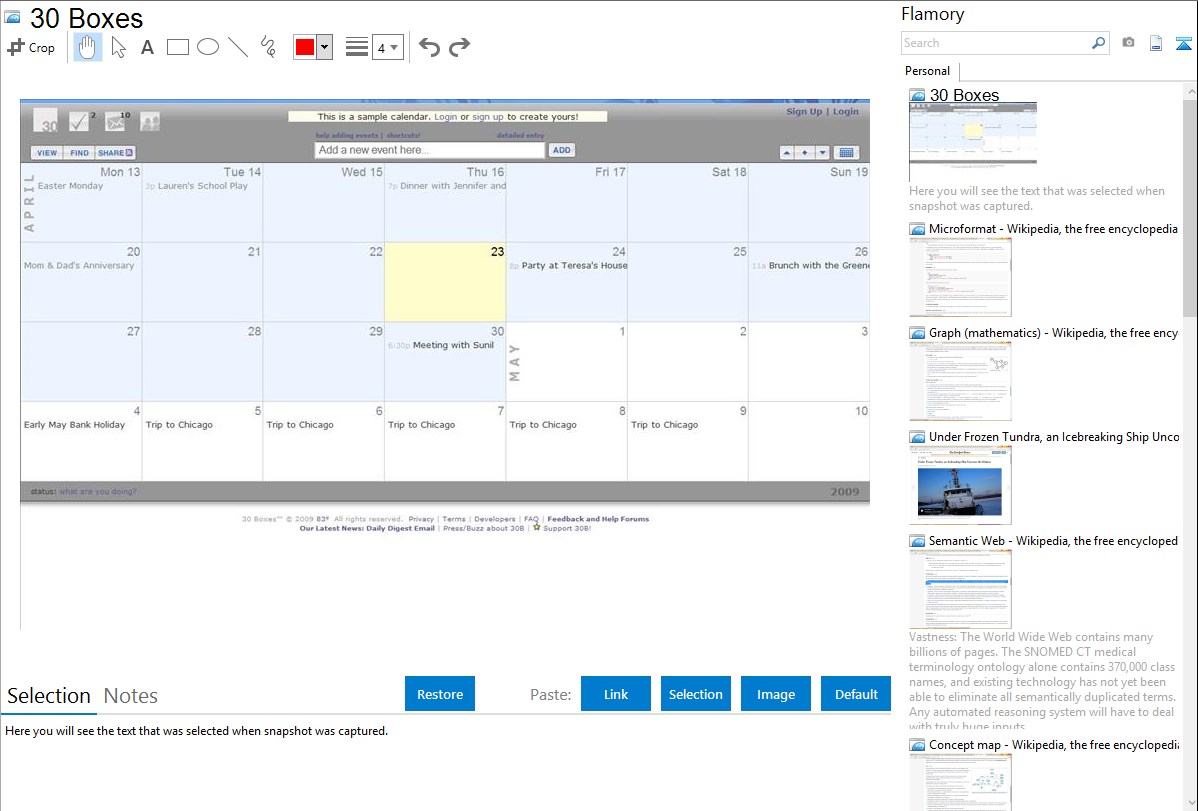Click the calendar up arrow button

coord(786,153)
